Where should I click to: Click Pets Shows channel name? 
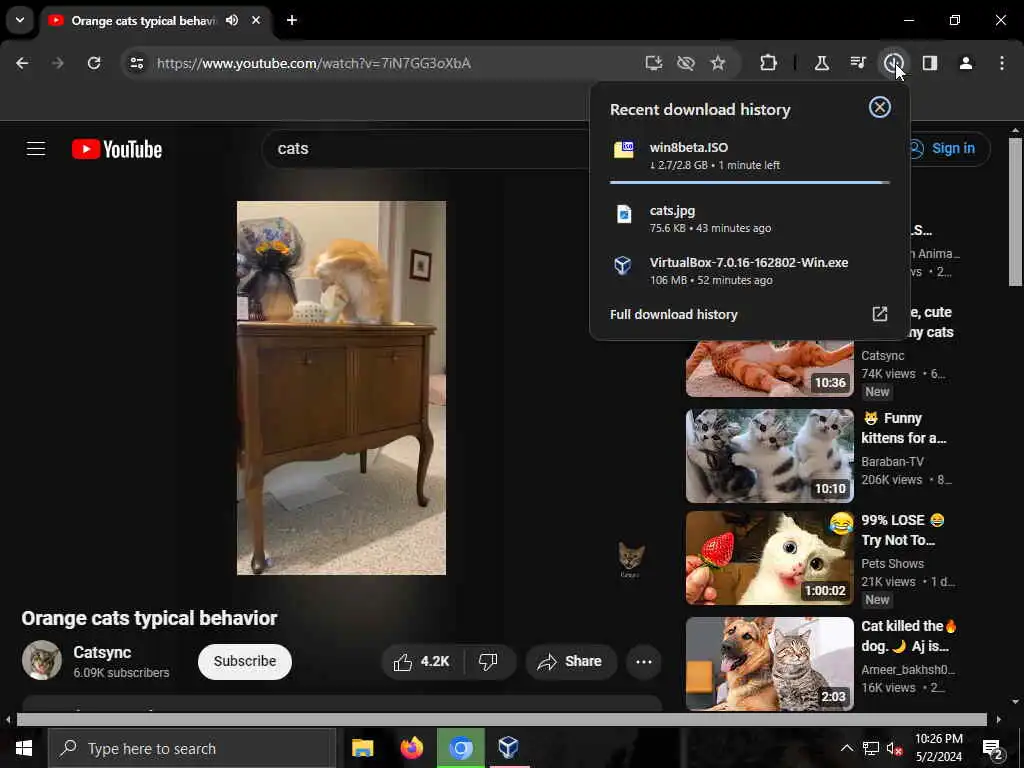click(892, 564)
